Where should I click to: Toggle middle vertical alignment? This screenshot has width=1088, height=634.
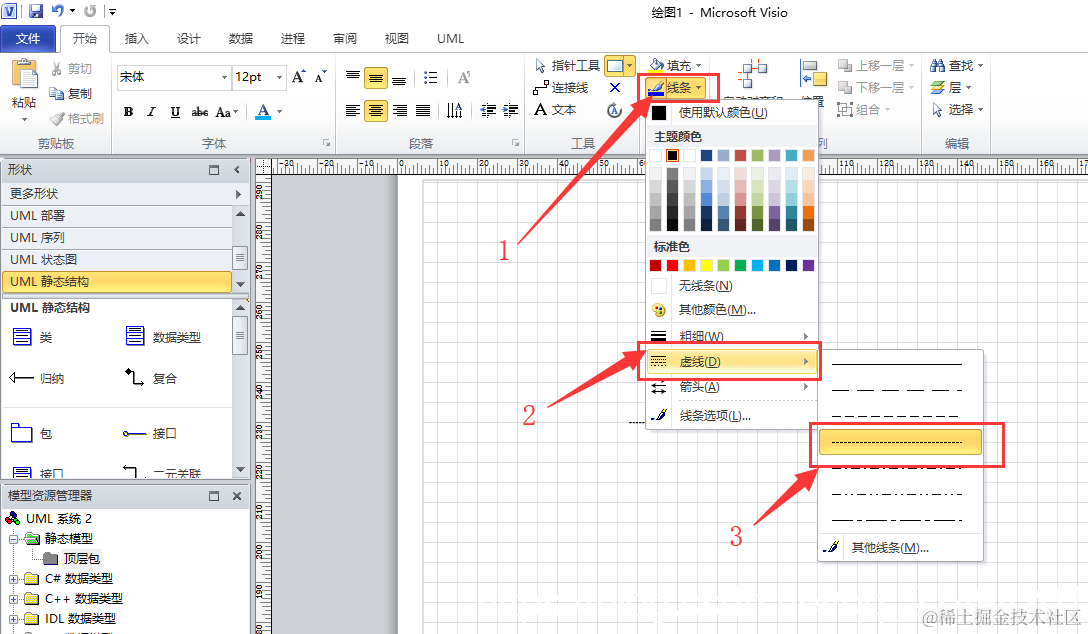pyautogui.click(x=376, y=78)
